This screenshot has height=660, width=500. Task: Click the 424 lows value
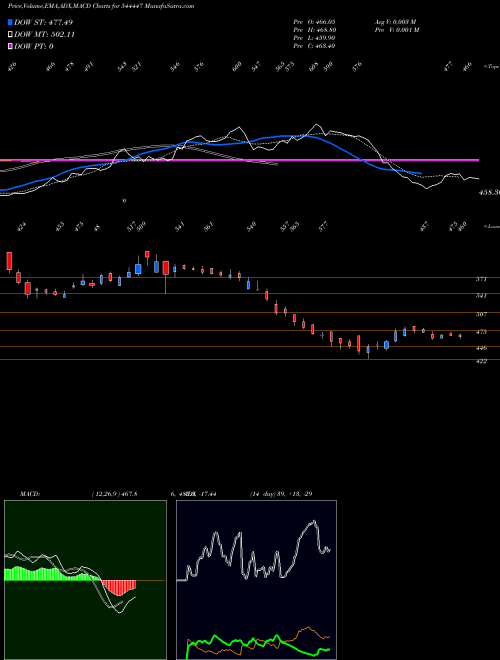21,226
